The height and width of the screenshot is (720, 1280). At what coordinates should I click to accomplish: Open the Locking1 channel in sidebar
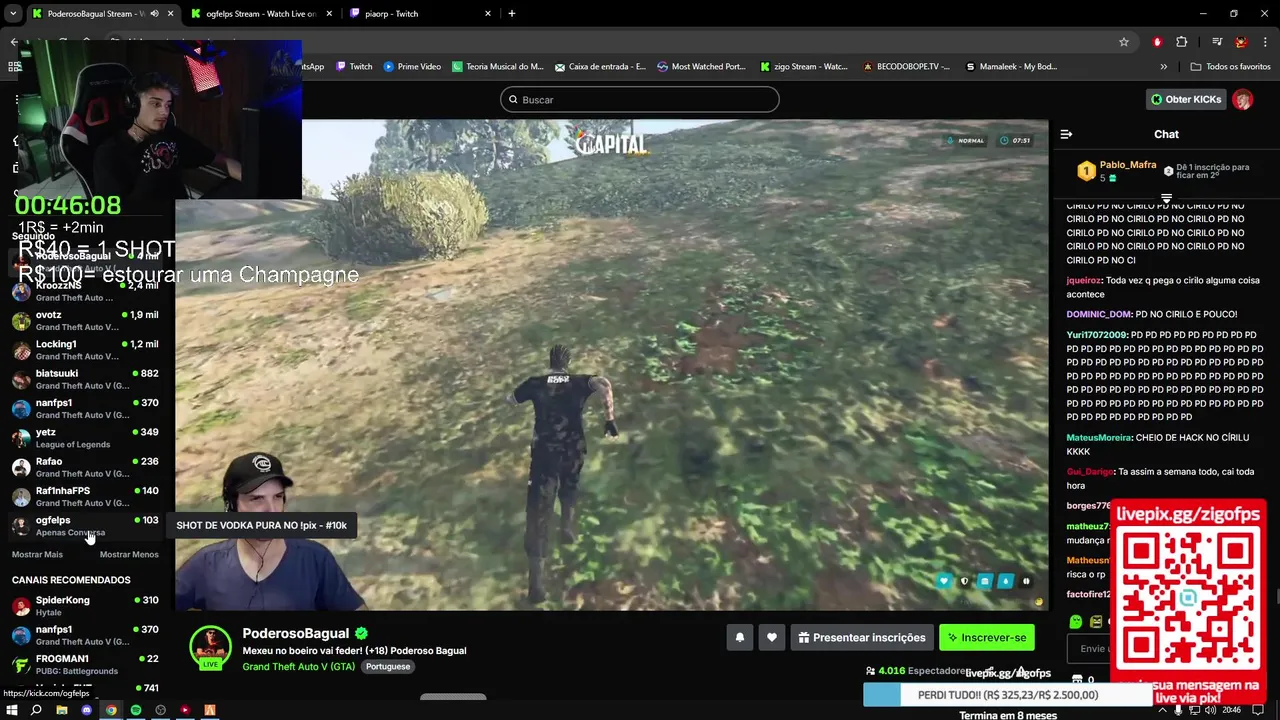[x=85, y=349]
